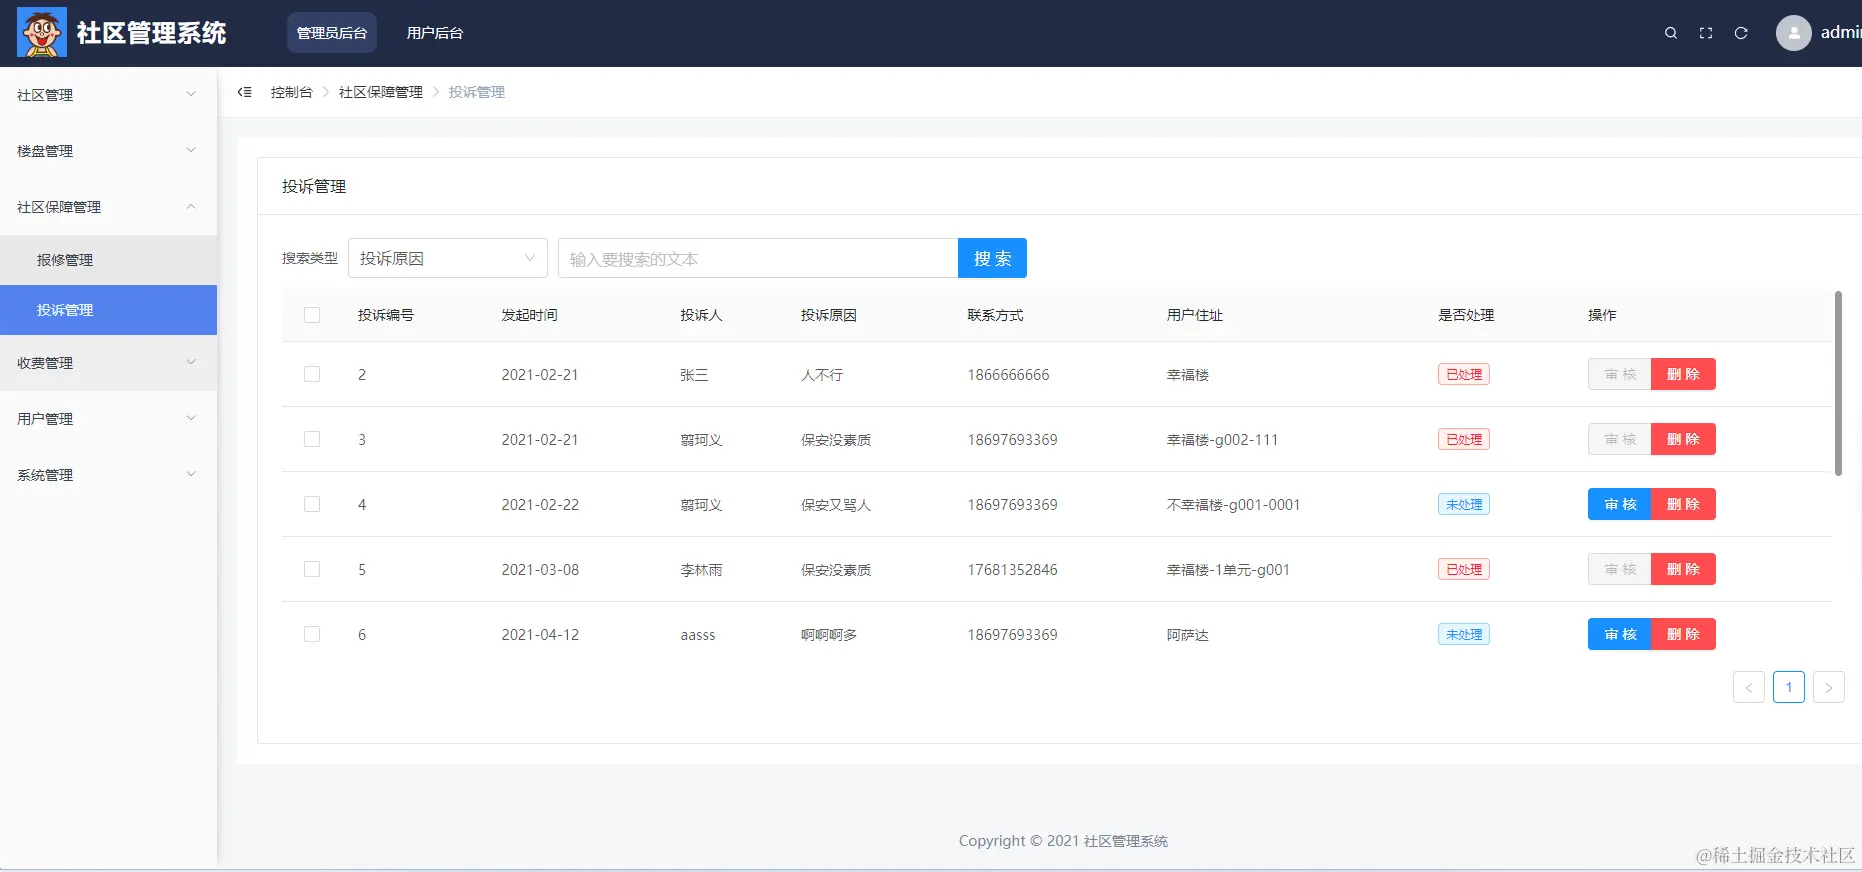Check the row for complaint number 4
The image size is (1862, 872).
pyautogui.click(x=312, y=504)
